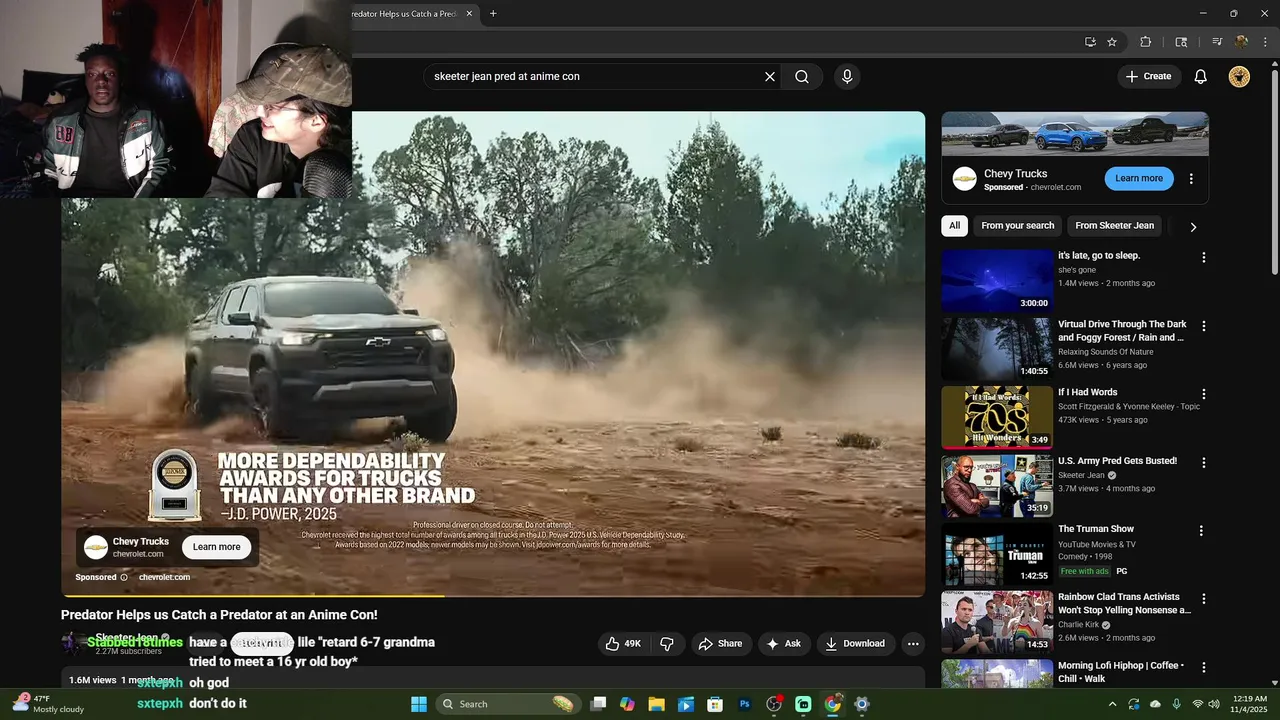The height and width of the screenshot is (720, 1280).
Task: Open "it's late, go to sleep" thumbnail
Action: tap(996, 281)
